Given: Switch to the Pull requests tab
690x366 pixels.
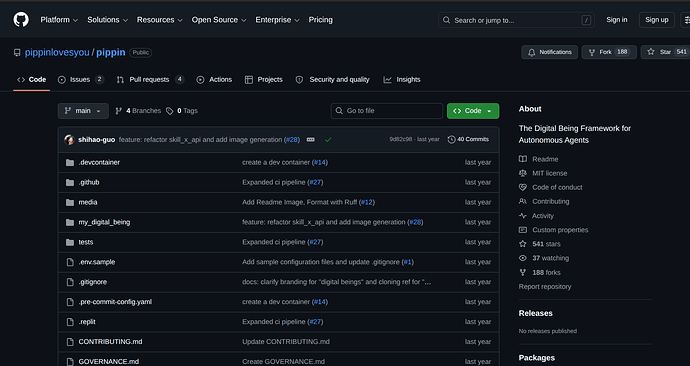Looking at the screenshot, I should 150,80.
